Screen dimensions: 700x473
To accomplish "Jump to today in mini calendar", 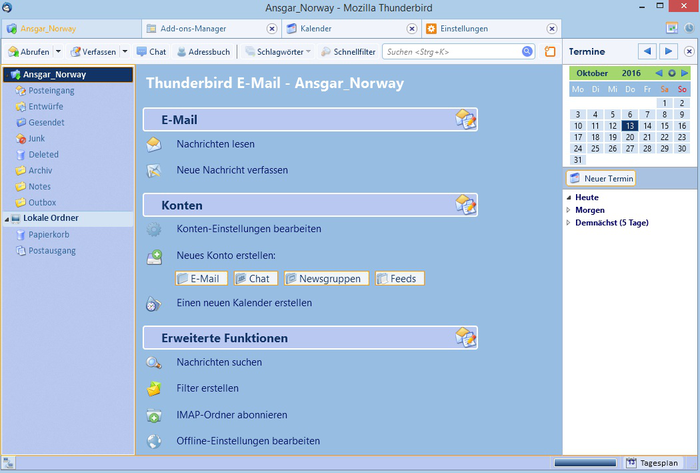I will [x=672, y=73].
